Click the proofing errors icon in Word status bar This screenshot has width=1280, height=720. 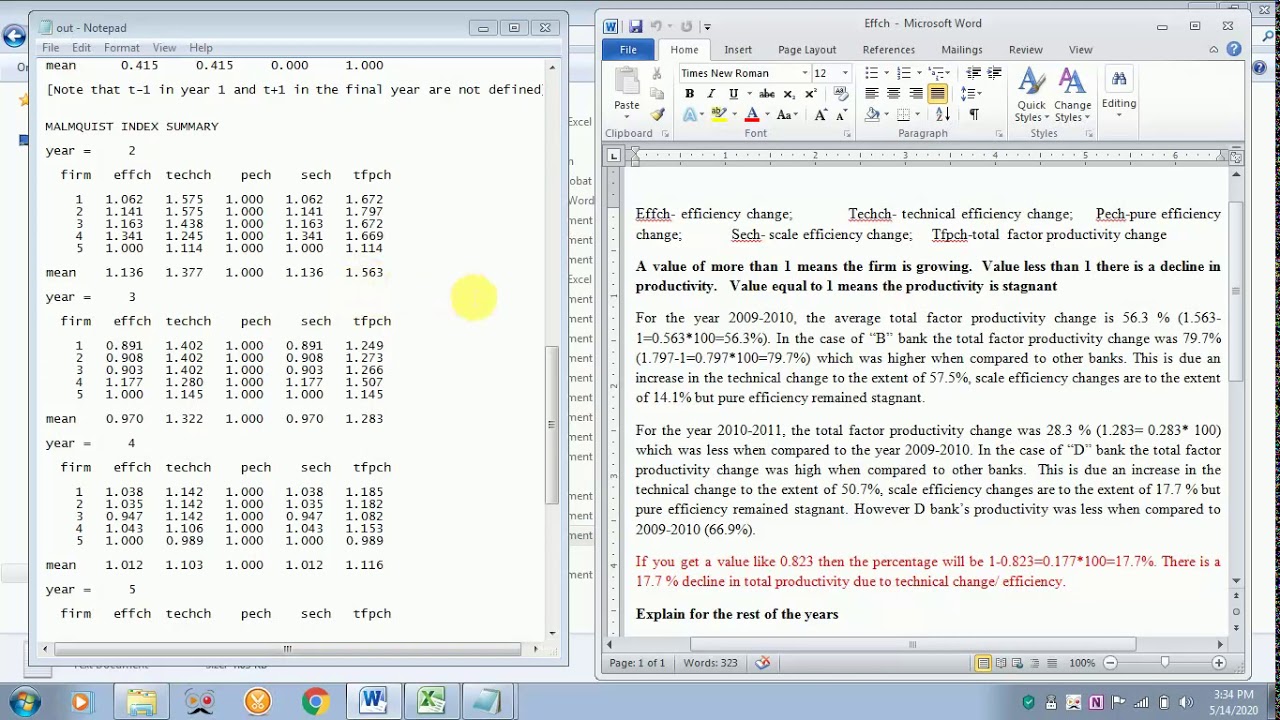pyautogui.click(x=763, y=663)
